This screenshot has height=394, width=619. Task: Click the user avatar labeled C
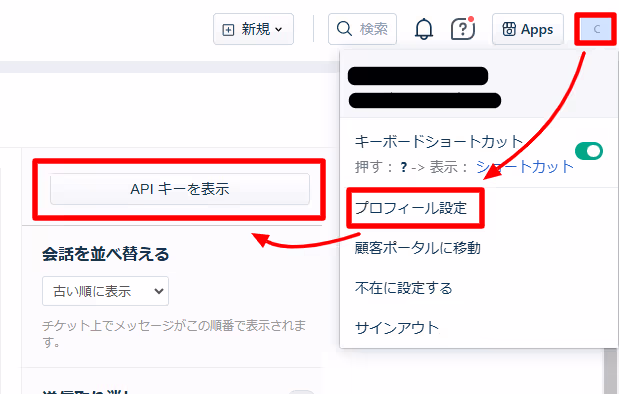pos(596,29)
